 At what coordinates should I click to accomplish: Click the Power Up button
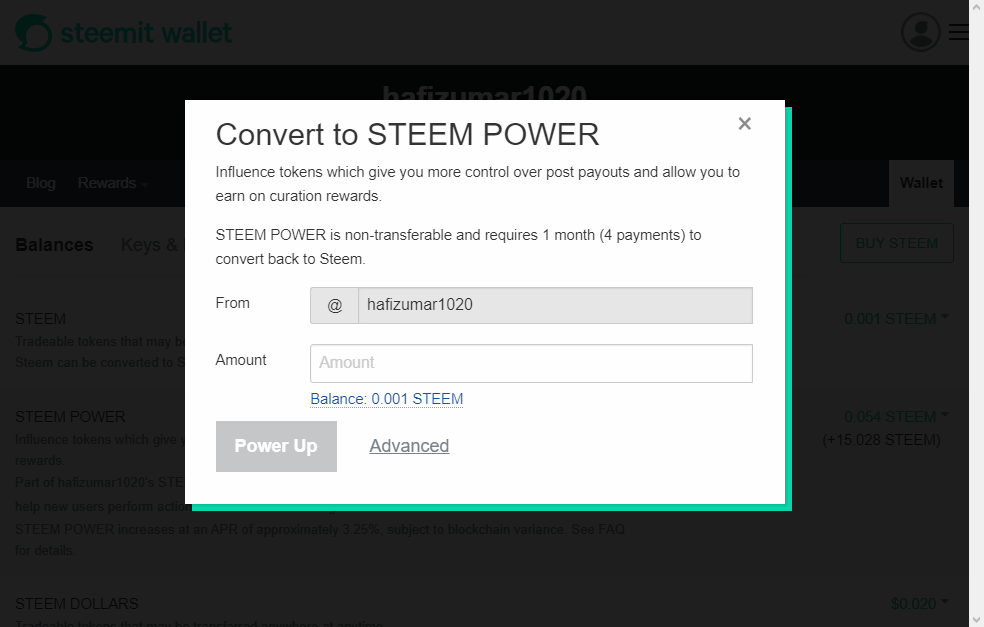[x=276, y=446]
